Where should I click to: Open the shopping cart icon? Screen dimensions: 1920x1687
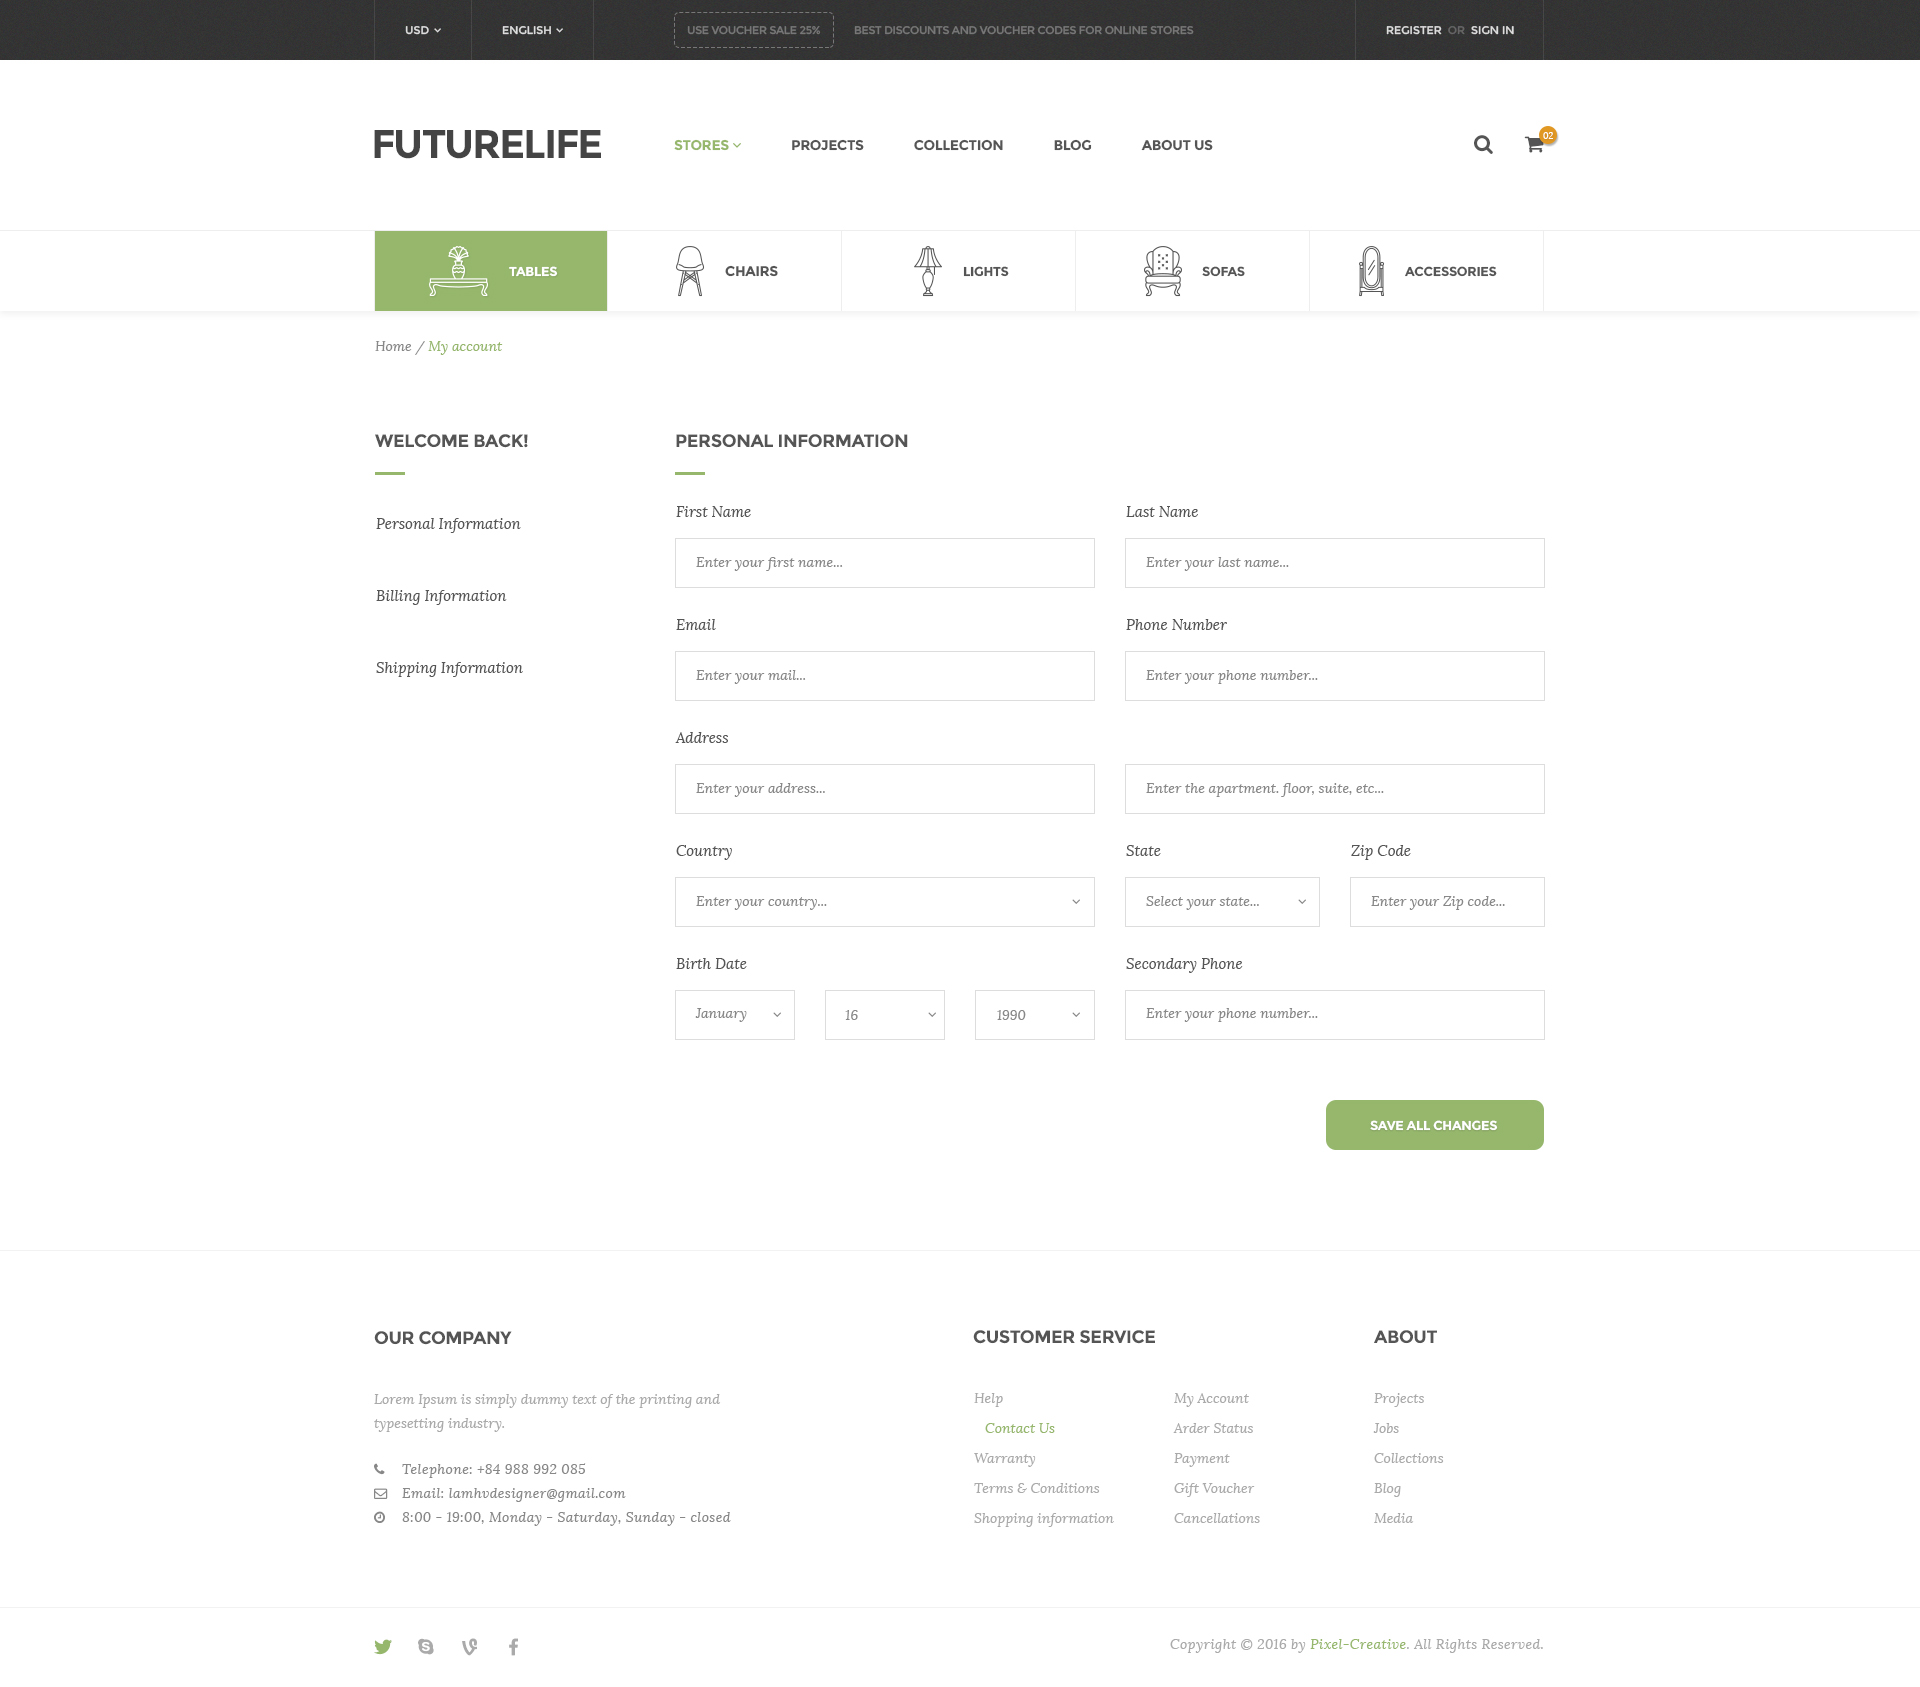(1534, 145)
